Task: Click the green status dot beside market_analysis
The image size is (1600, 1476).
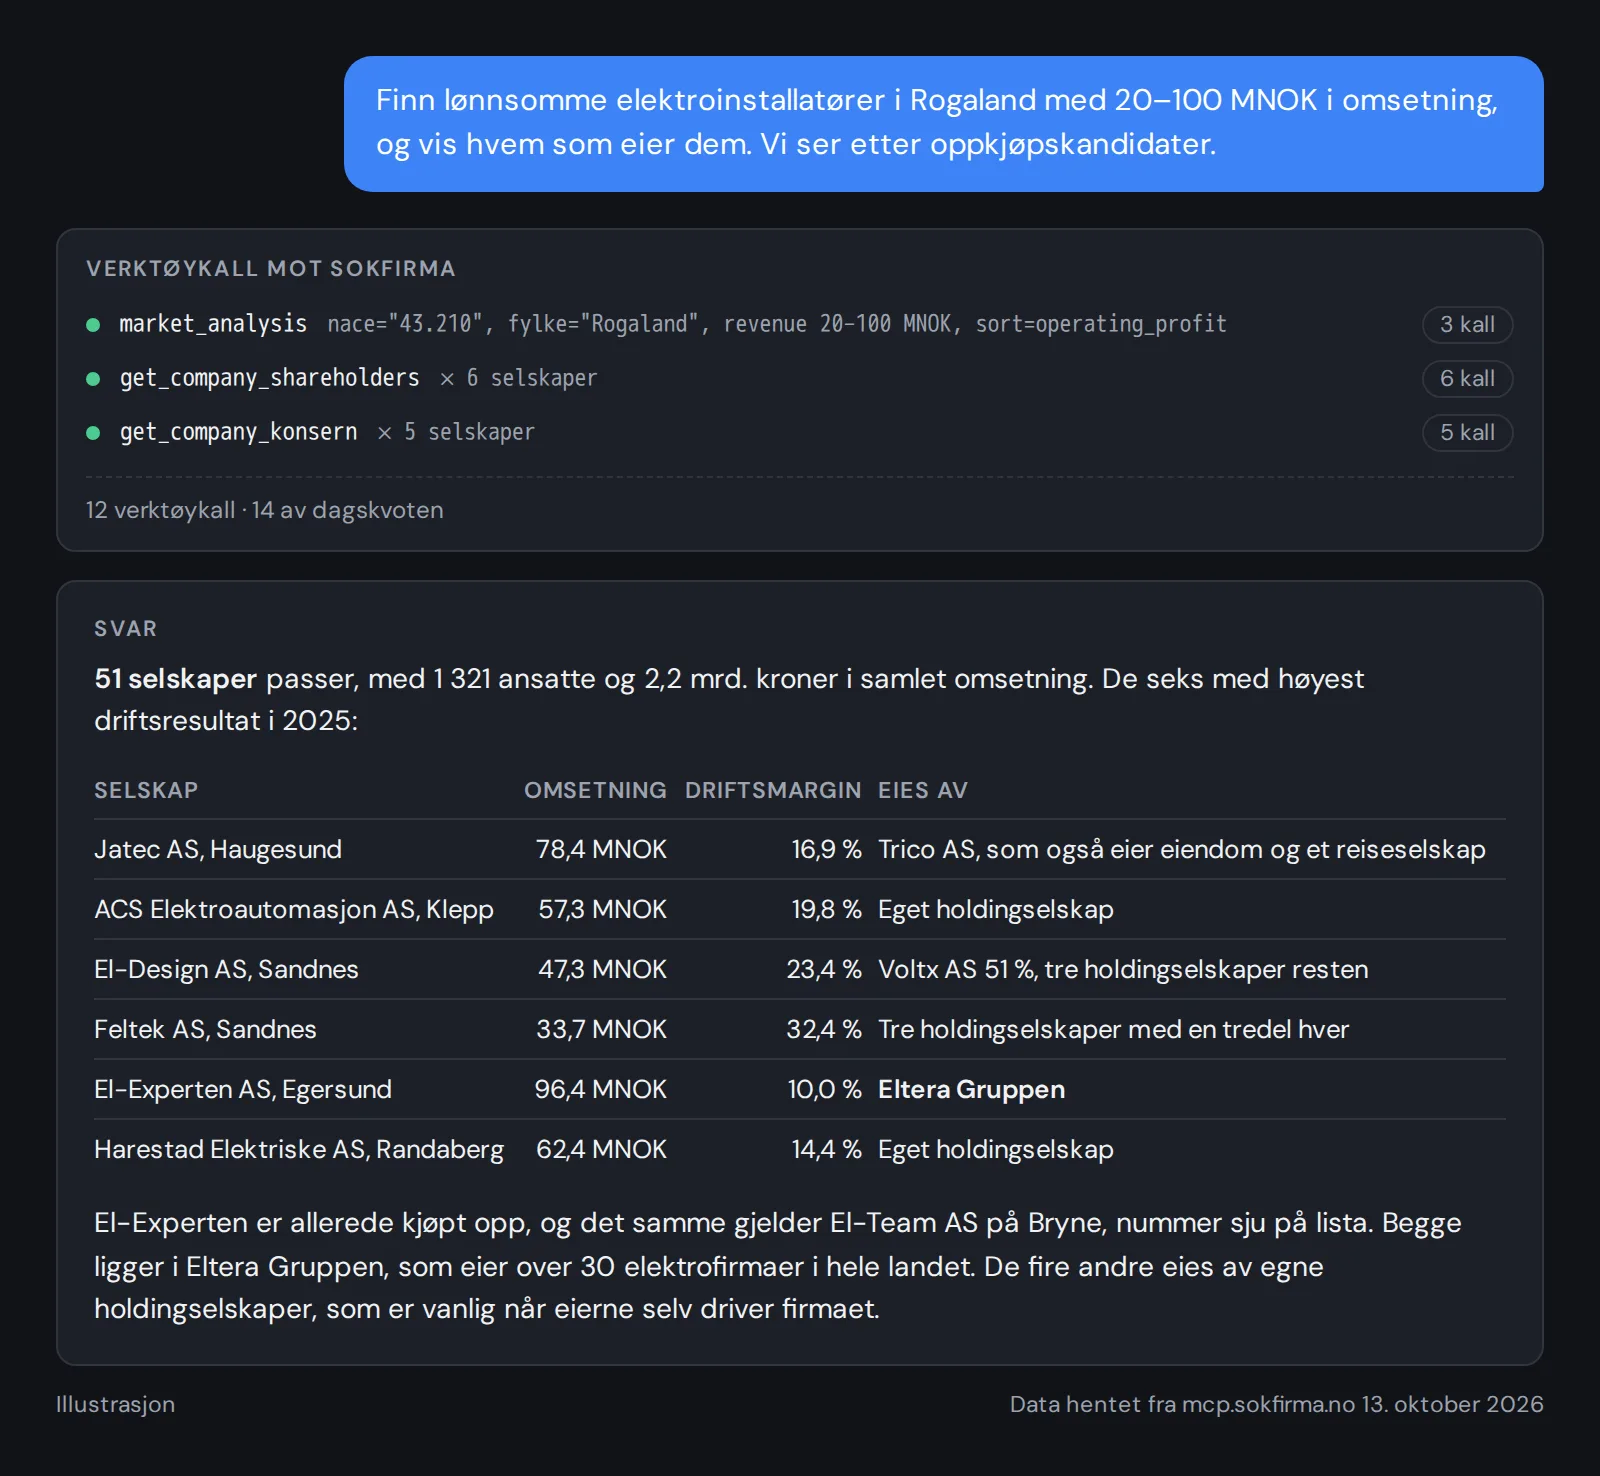Action: click(93, 325)
